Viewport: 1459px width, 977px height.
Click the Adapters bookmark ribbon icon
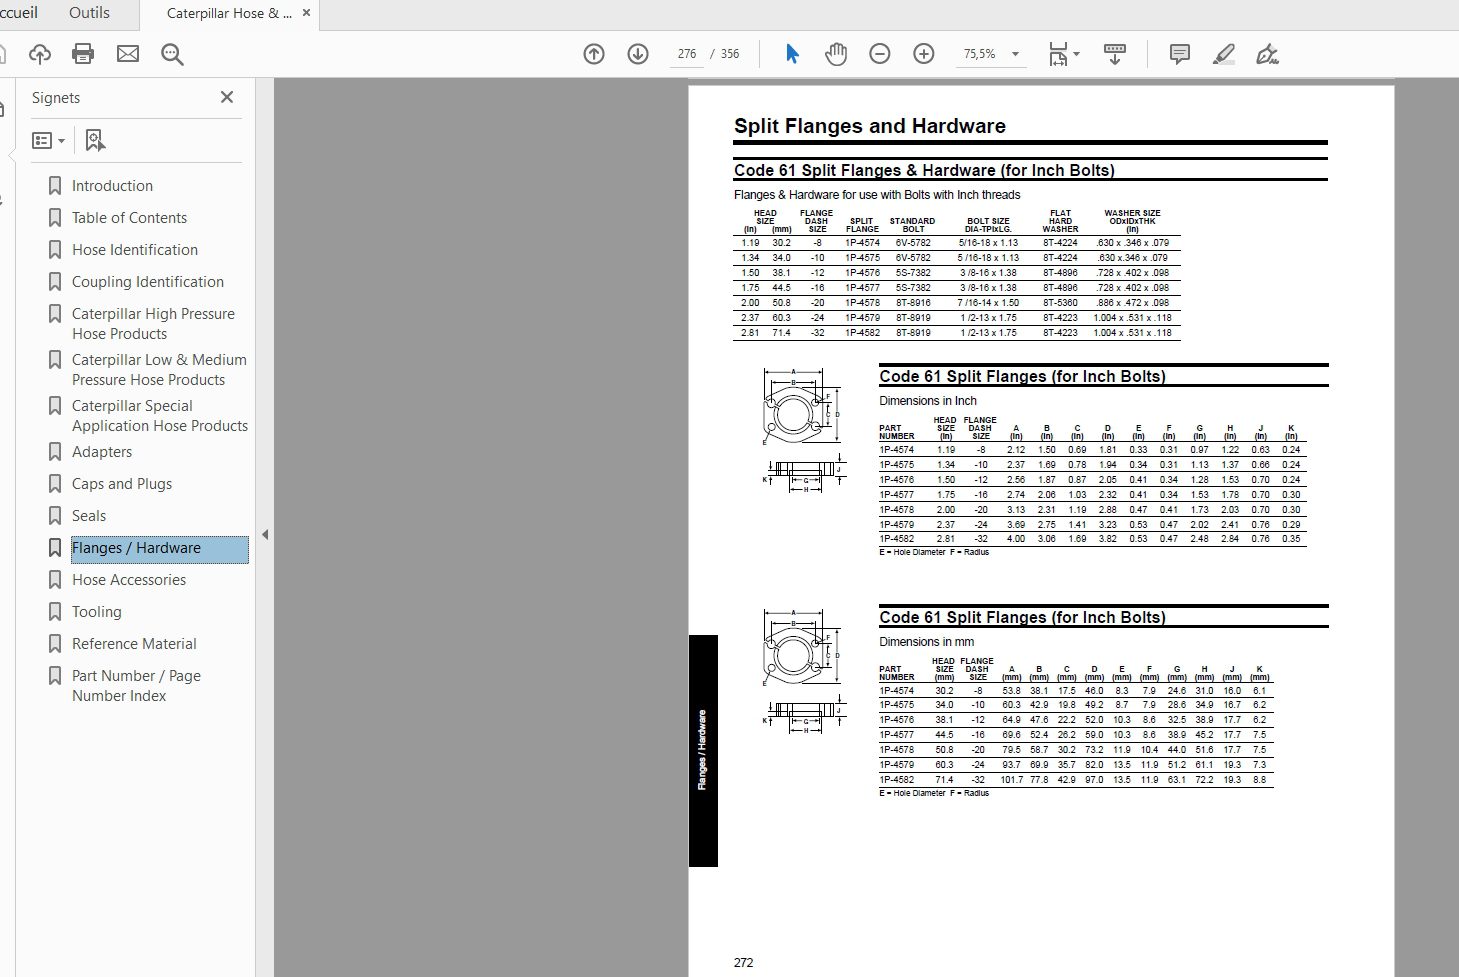click(x=55, y=452)
